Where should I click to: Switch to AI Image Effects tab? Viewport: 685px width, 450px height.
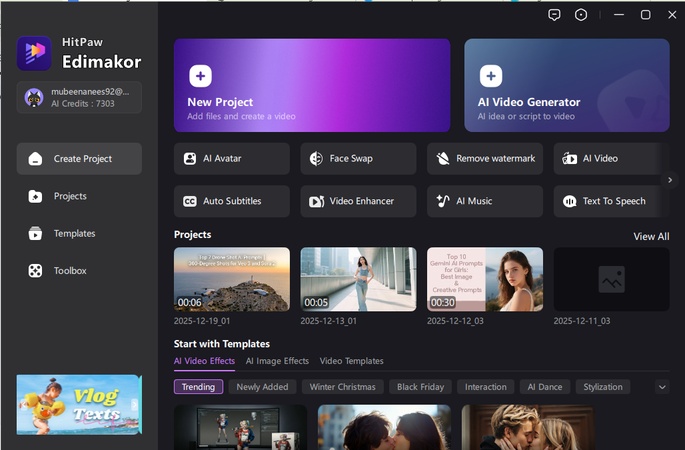click(277, 361)
